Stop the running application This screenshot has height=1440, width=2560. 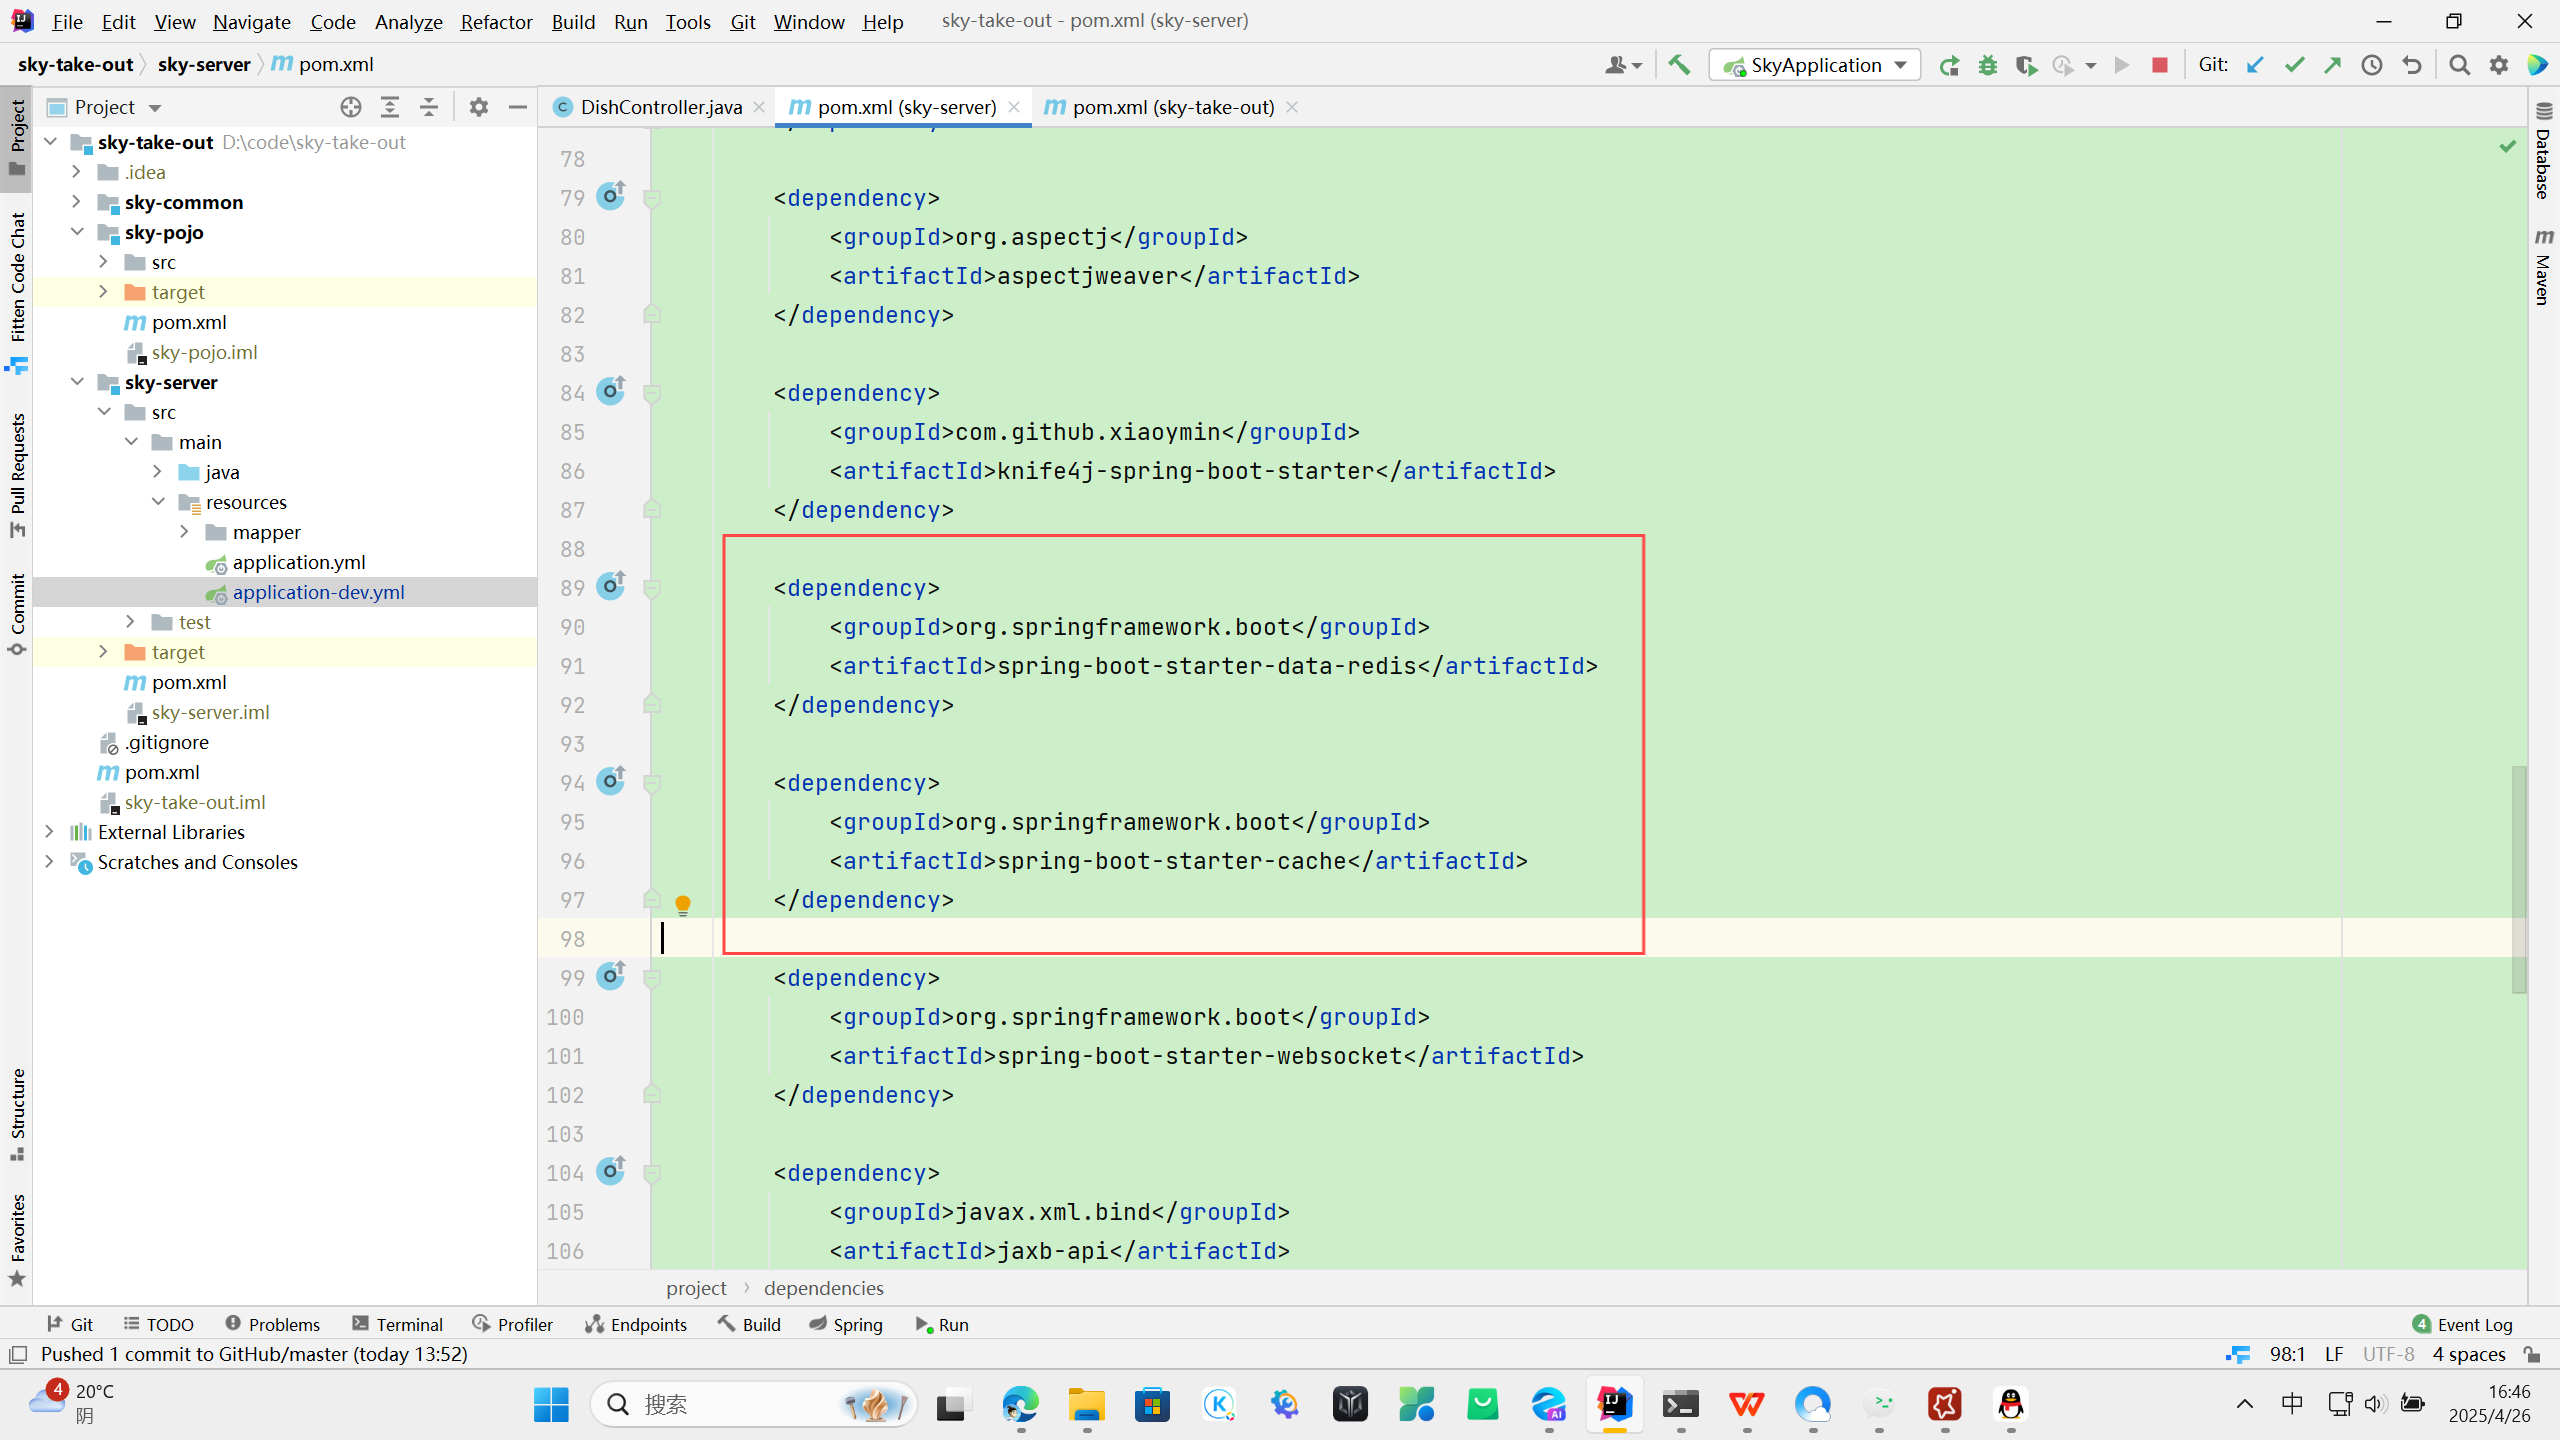2160,65
